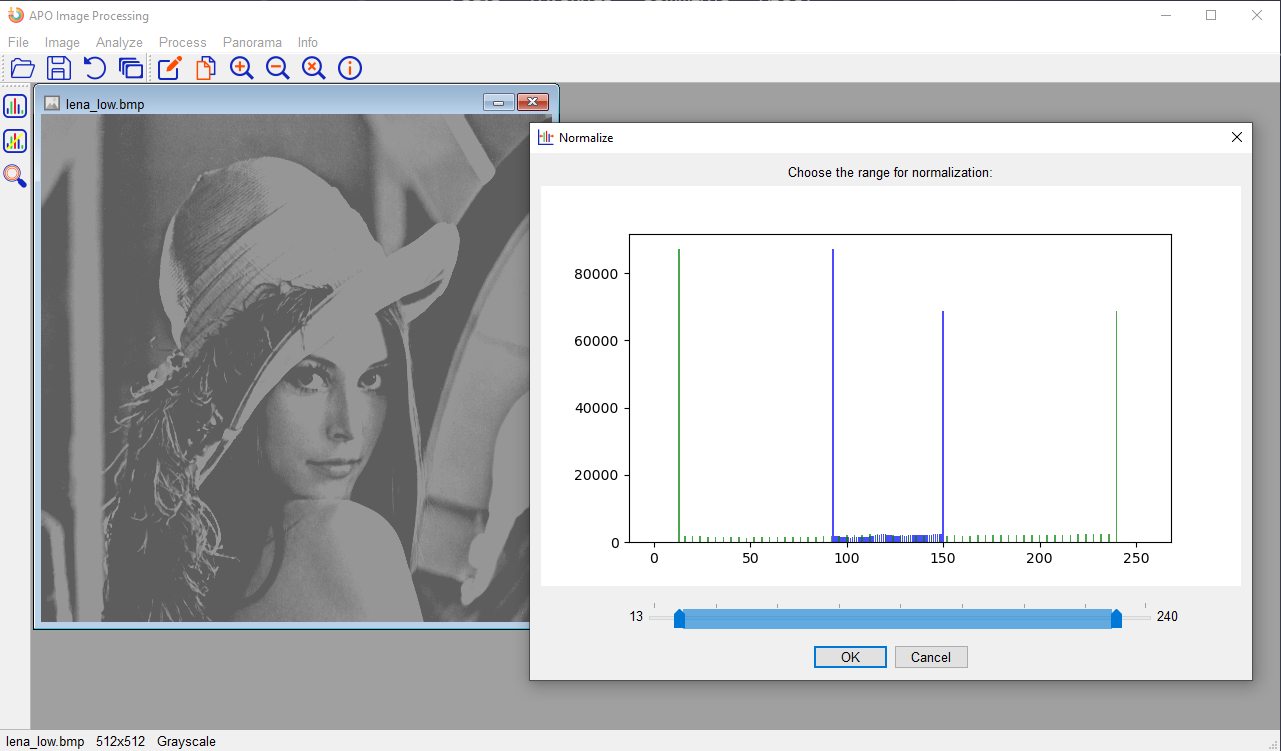
Task: Click the magnifier icon in the left sidebar
Action: point(15,176)
